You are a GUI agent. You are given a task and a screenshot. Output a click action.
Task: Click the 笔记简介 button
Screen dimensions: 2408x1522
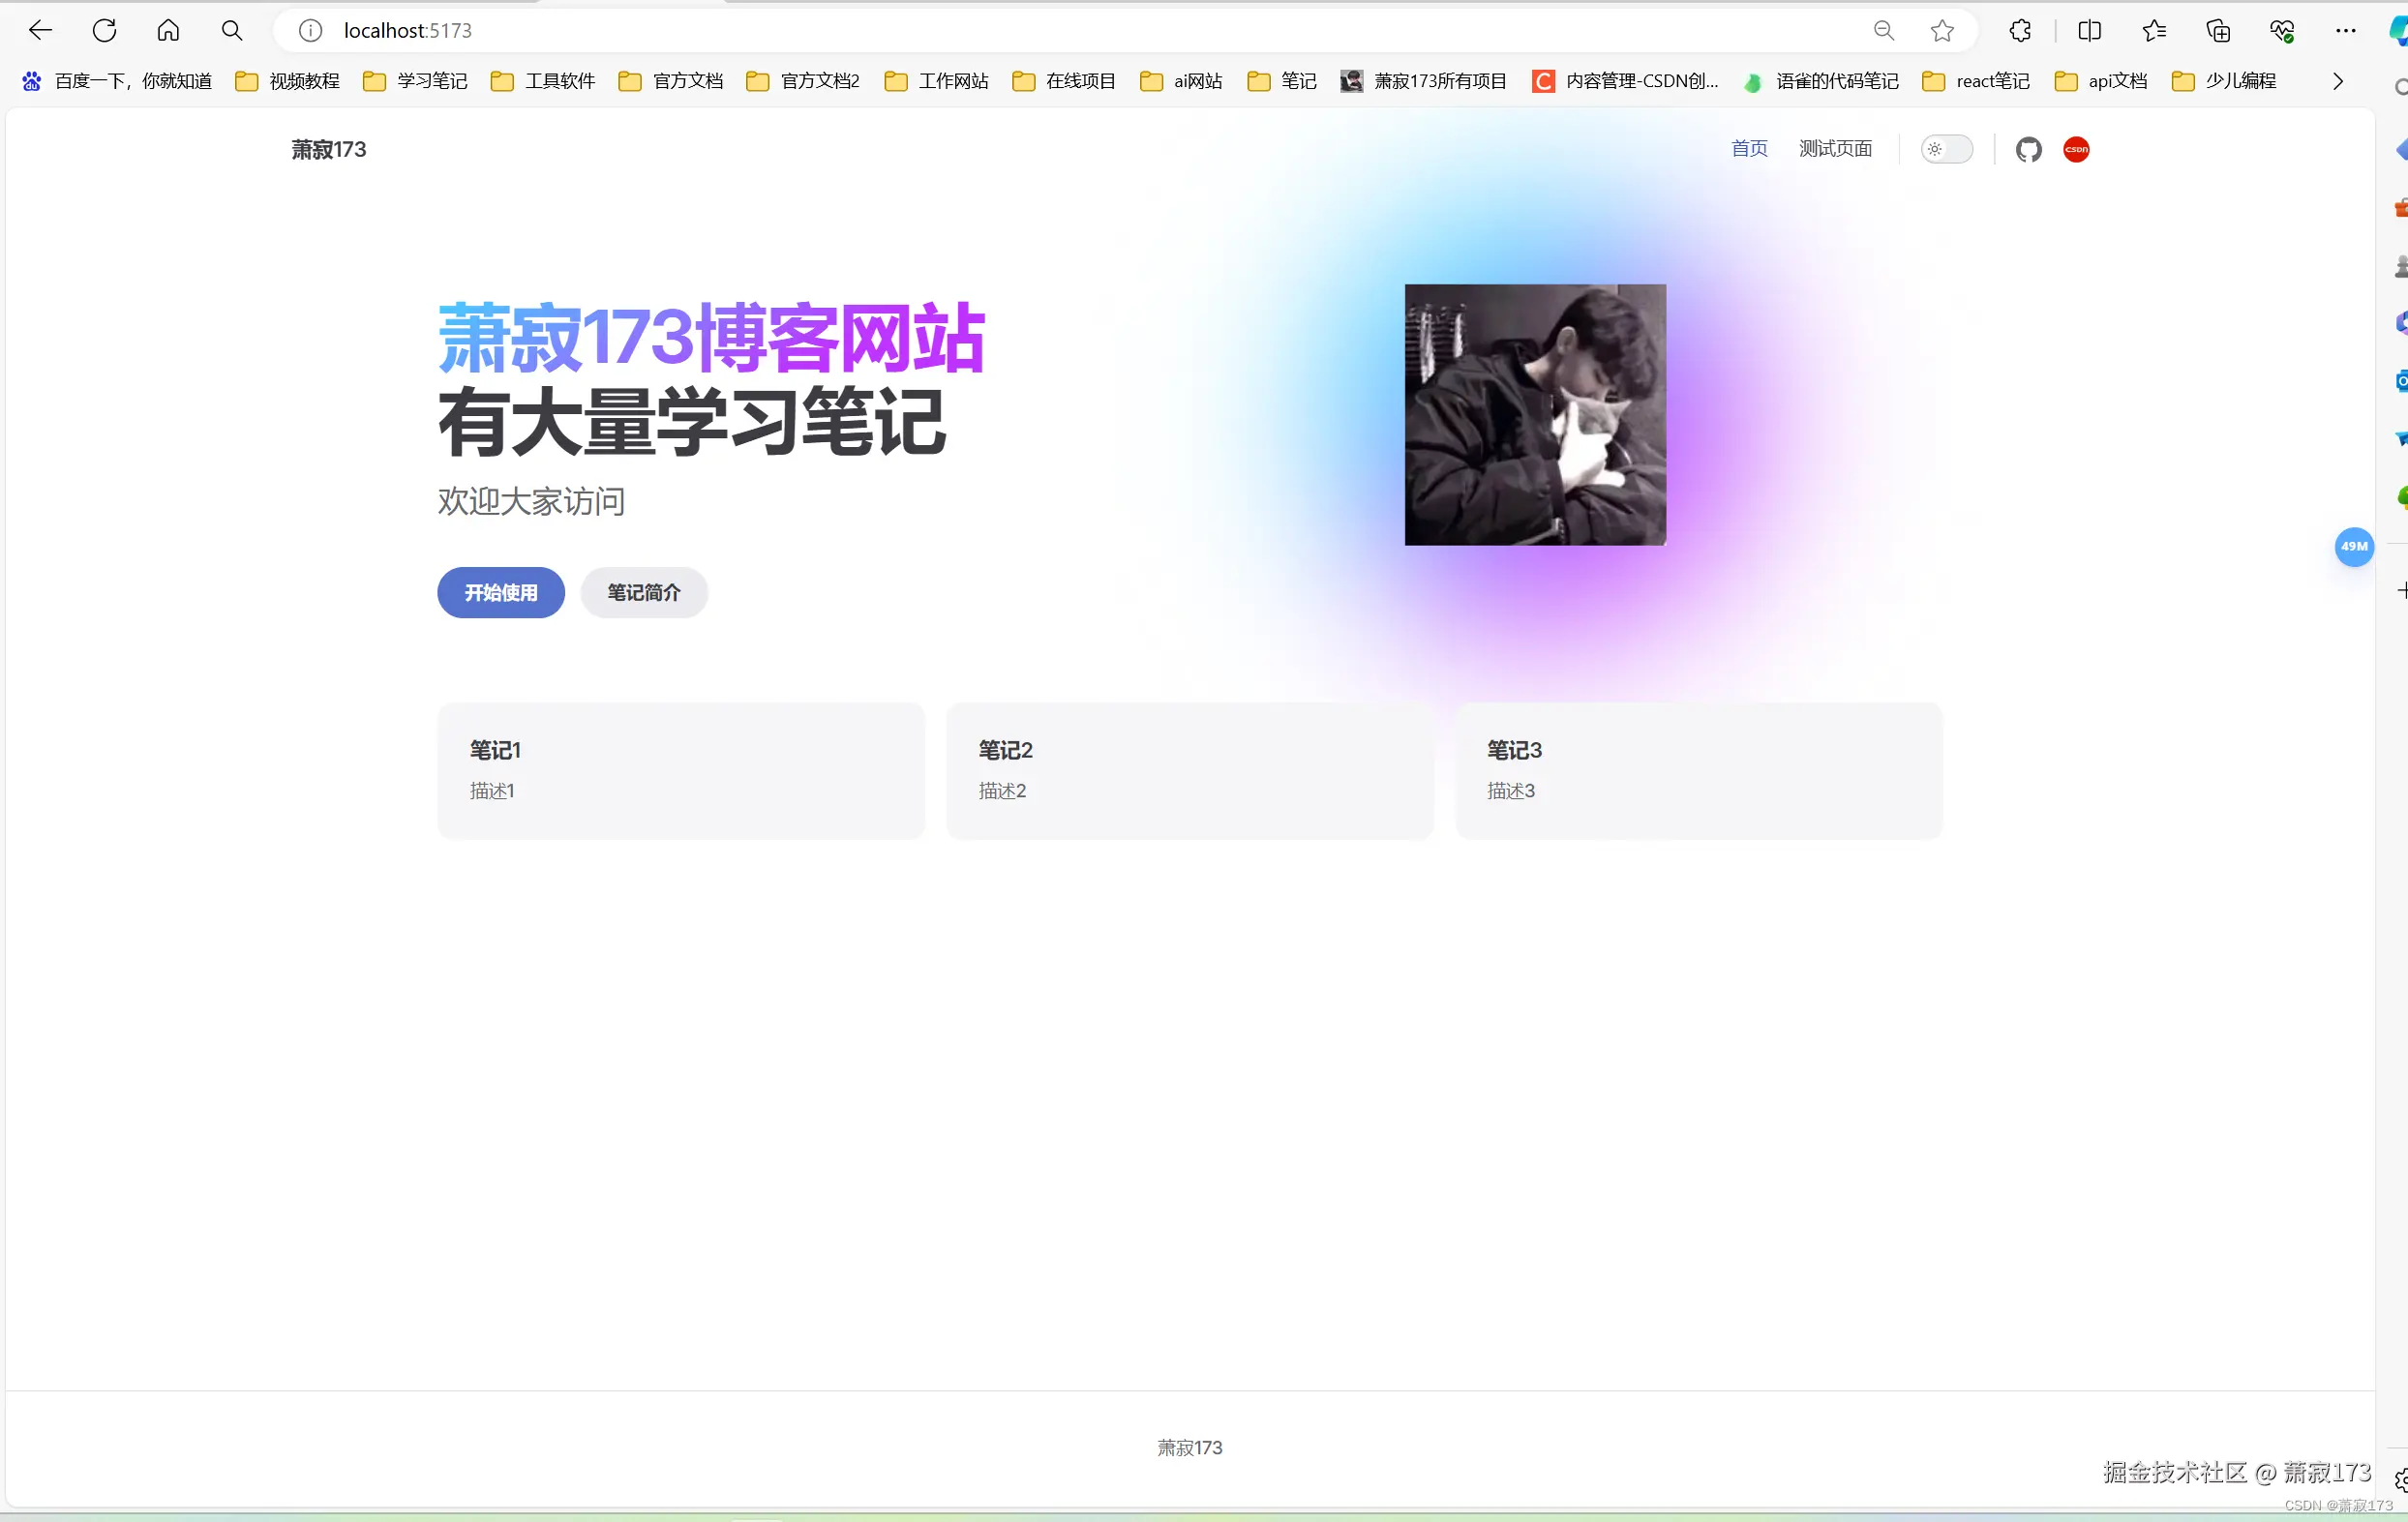point(644,592)
